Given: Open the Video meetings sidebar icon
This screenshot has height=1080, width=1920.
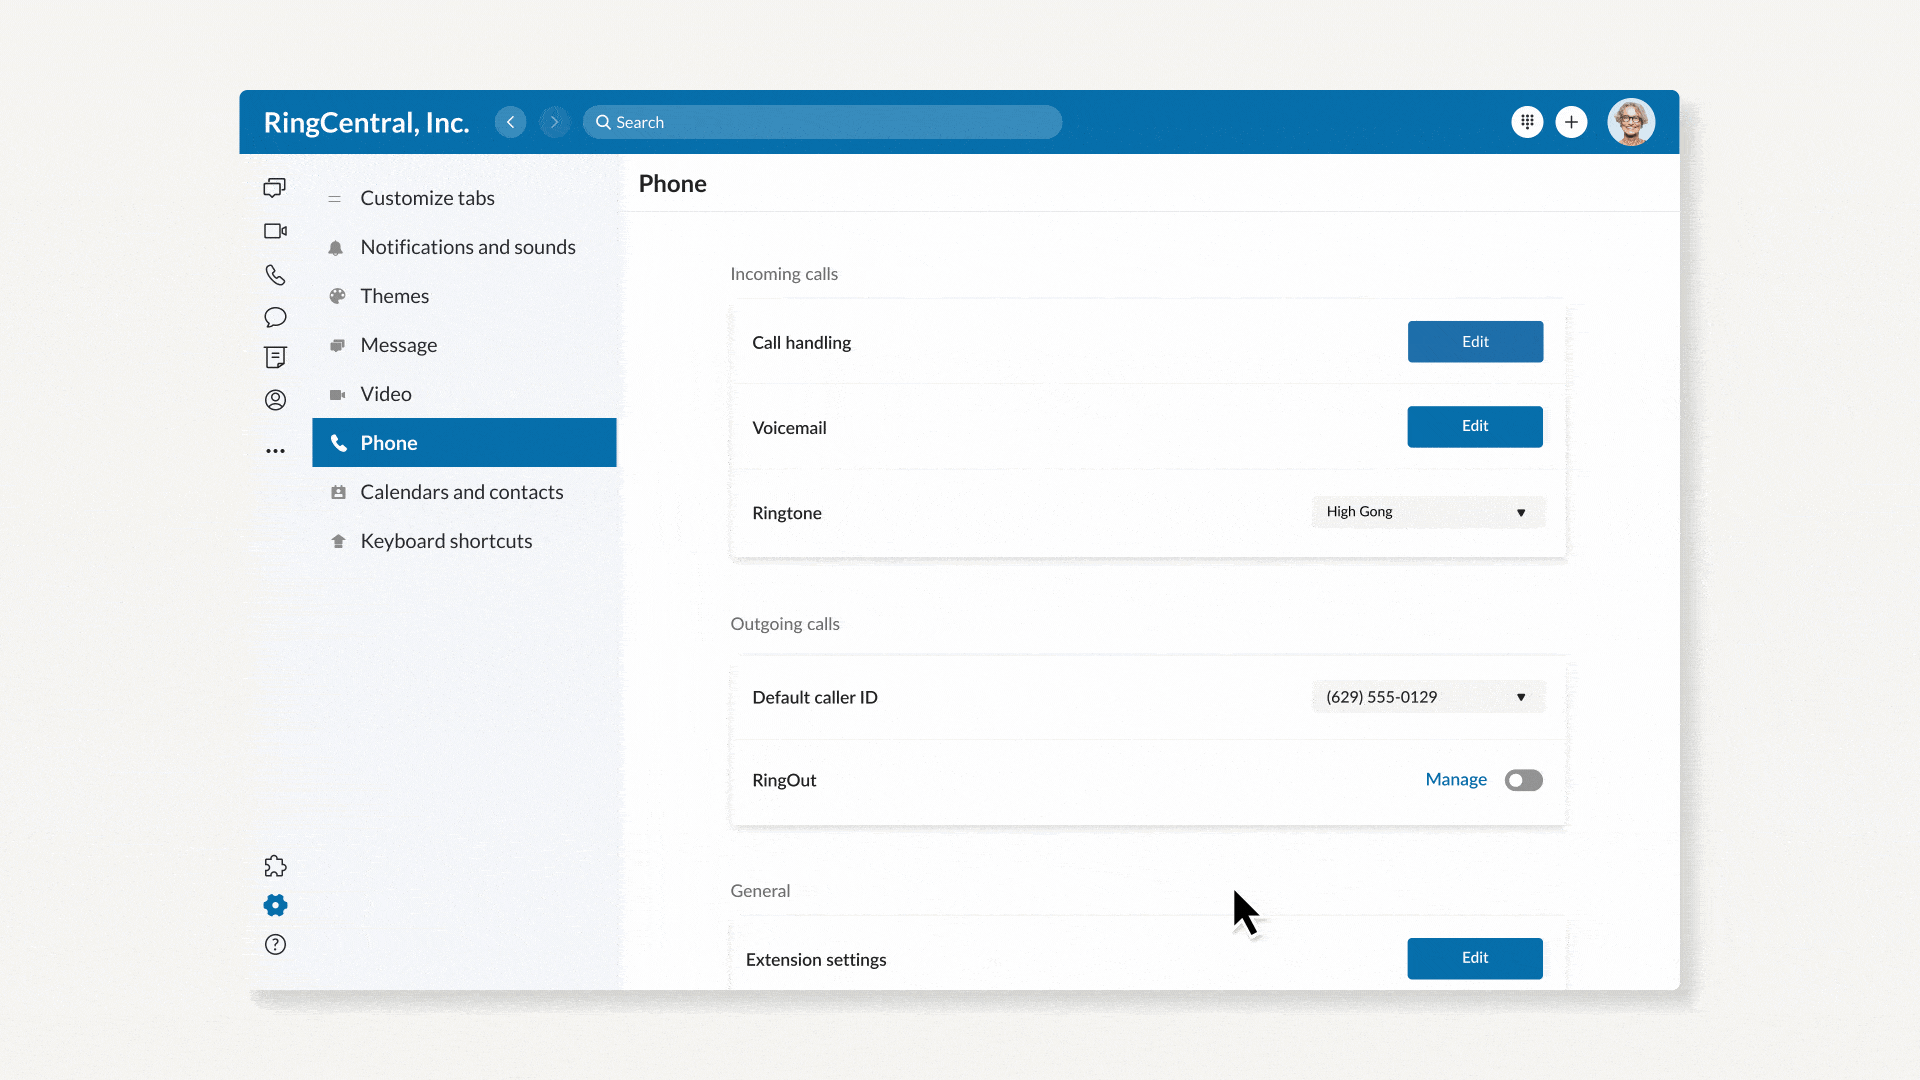Looking at the screenshot, I should point(275,231).
